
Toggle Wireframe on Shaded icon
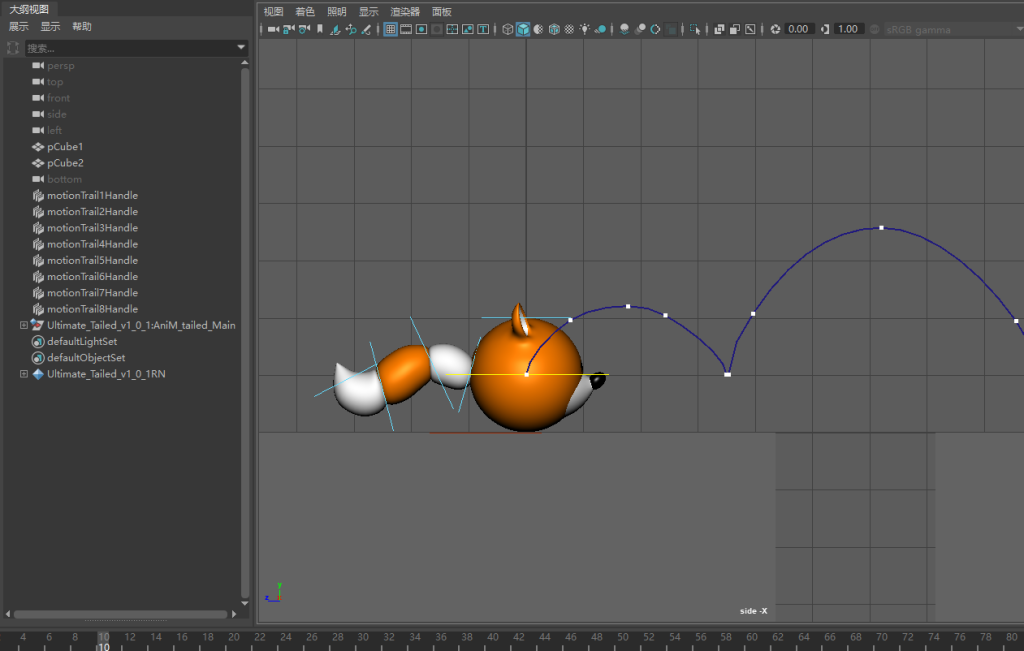(x=554, y=29)
